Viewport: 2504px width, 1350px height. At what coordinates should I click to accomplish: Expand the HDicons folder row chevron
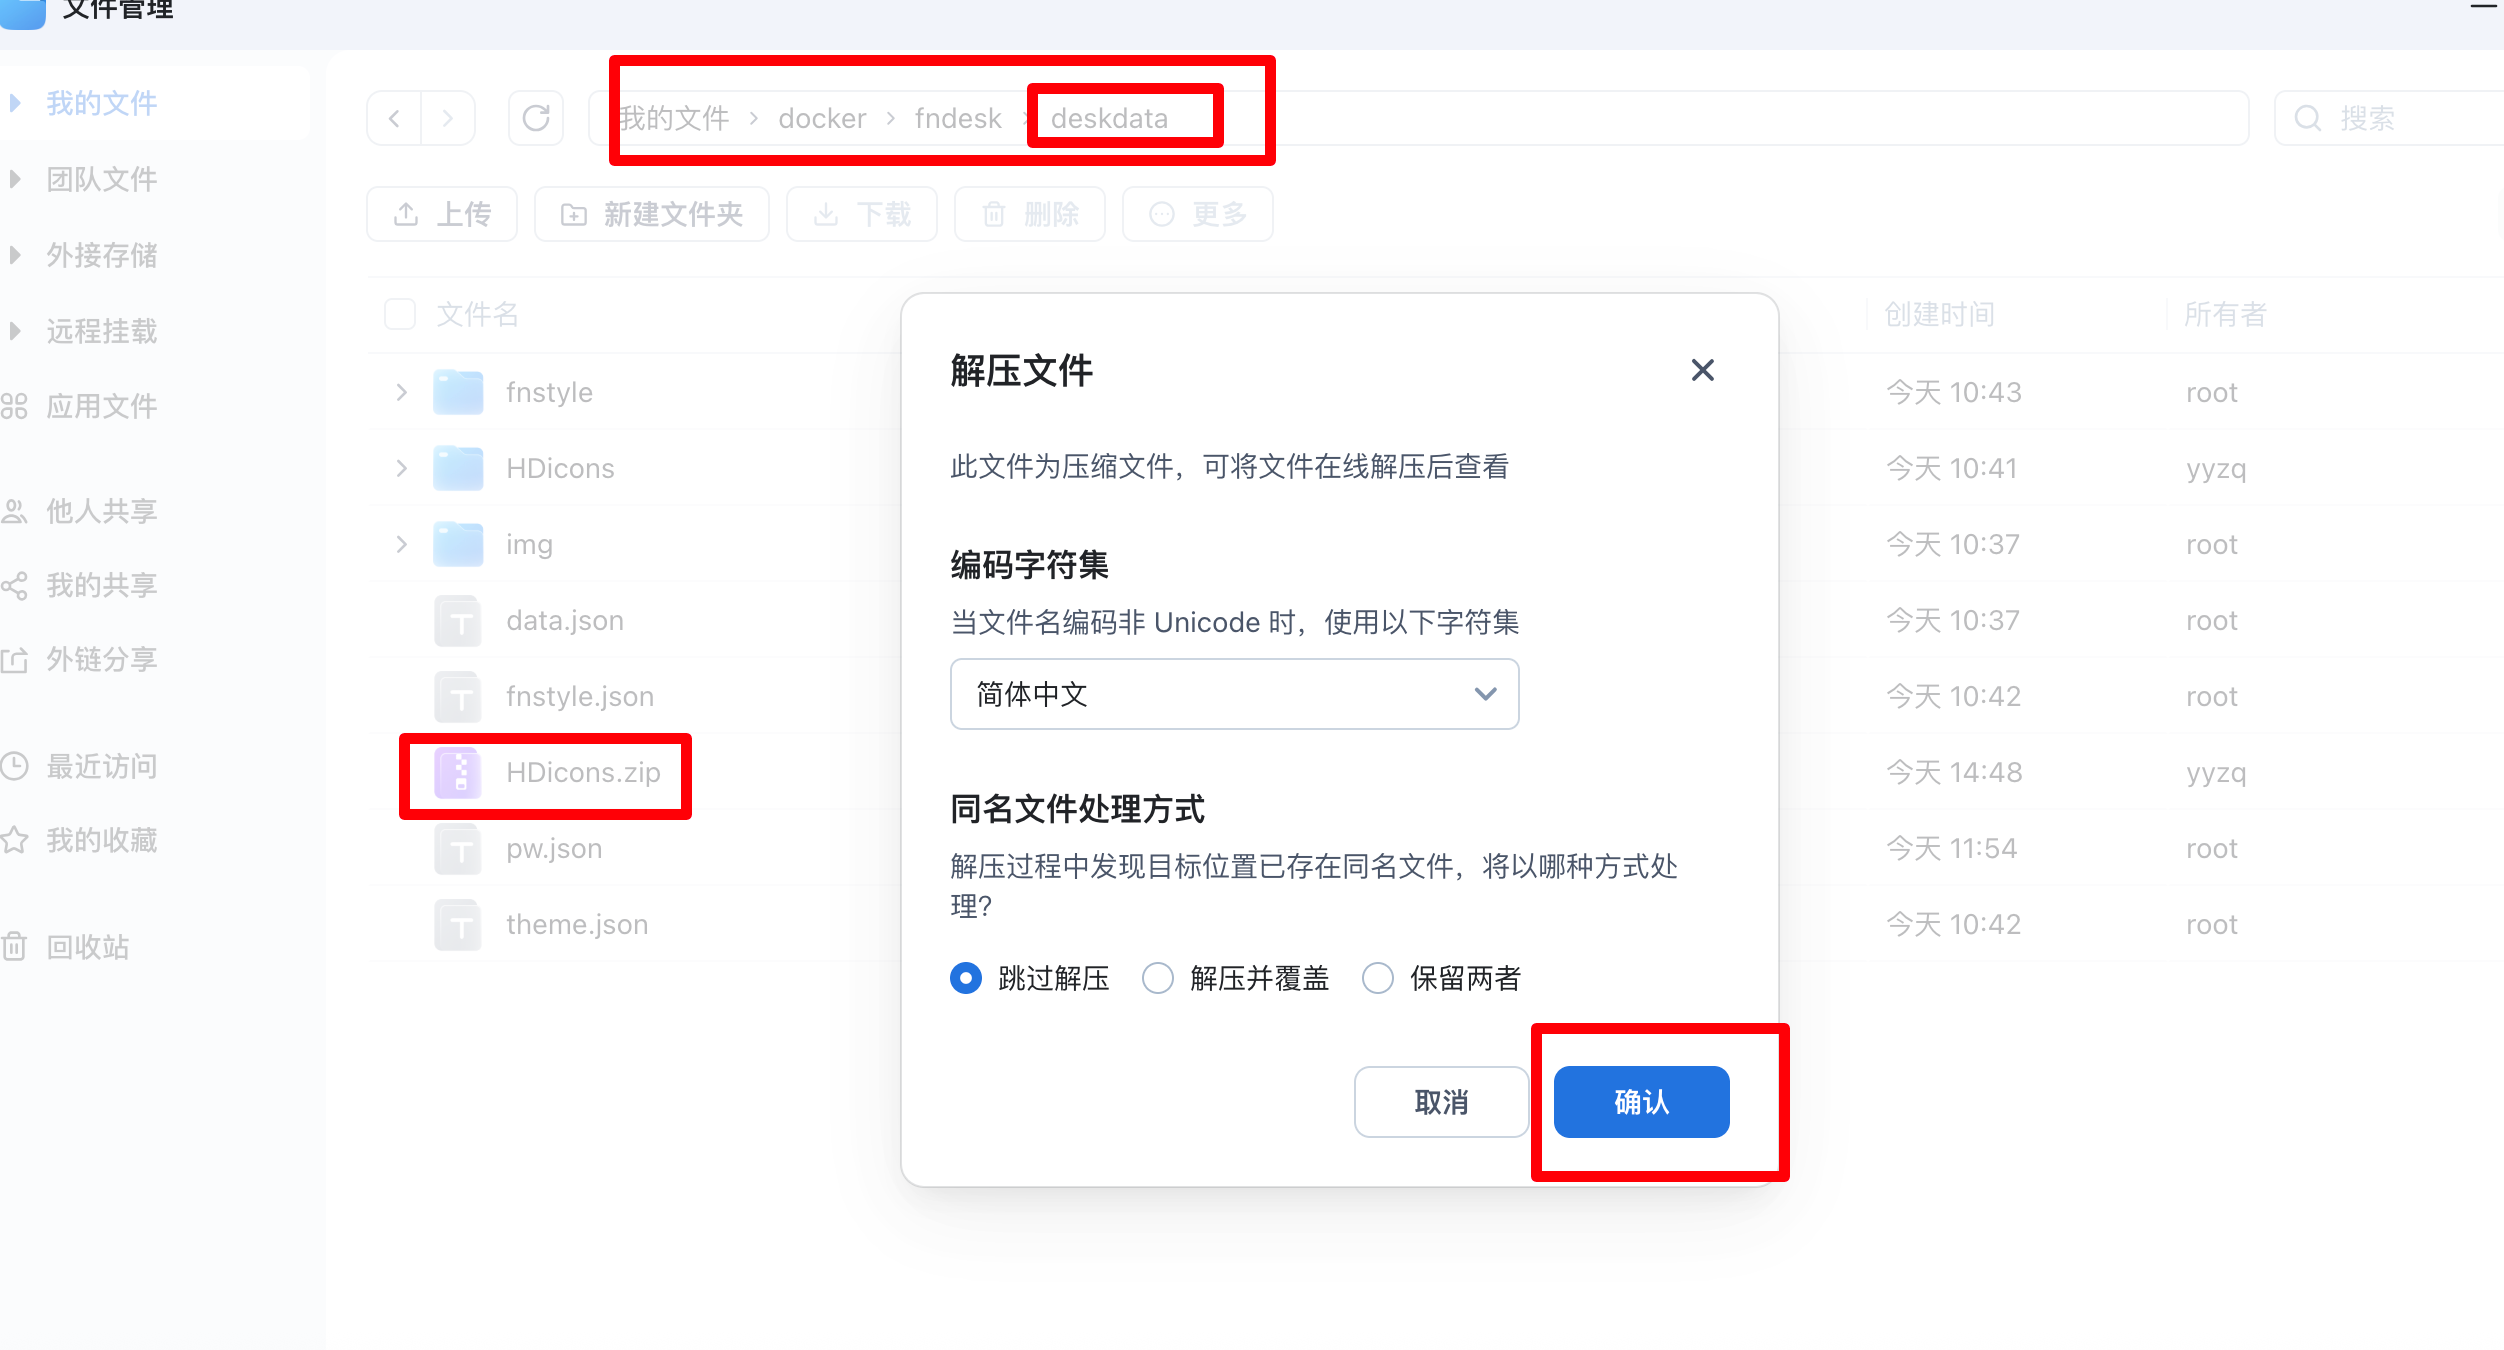coord(401,468)
